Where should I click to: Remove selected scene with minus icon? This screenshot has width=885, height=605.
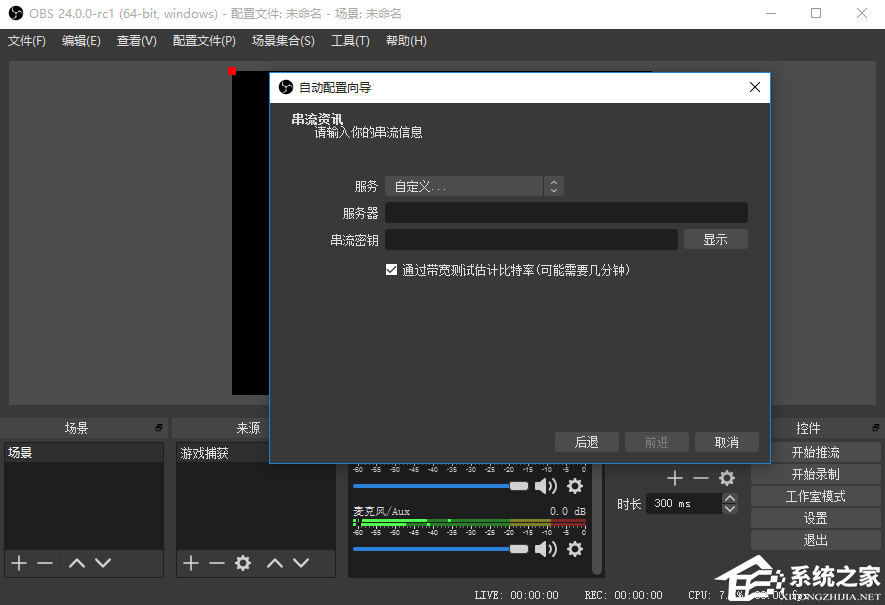tap(45, 563)
